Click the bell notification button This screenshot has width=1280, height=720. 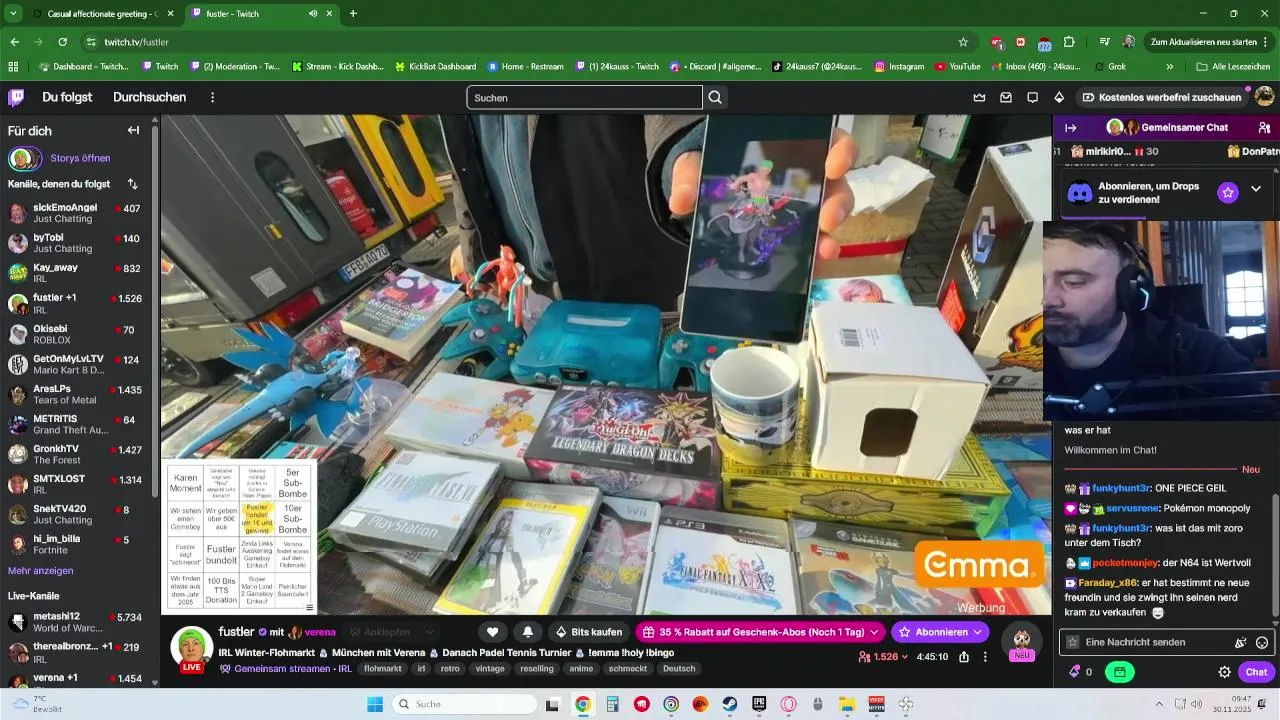tap(527, 632)
